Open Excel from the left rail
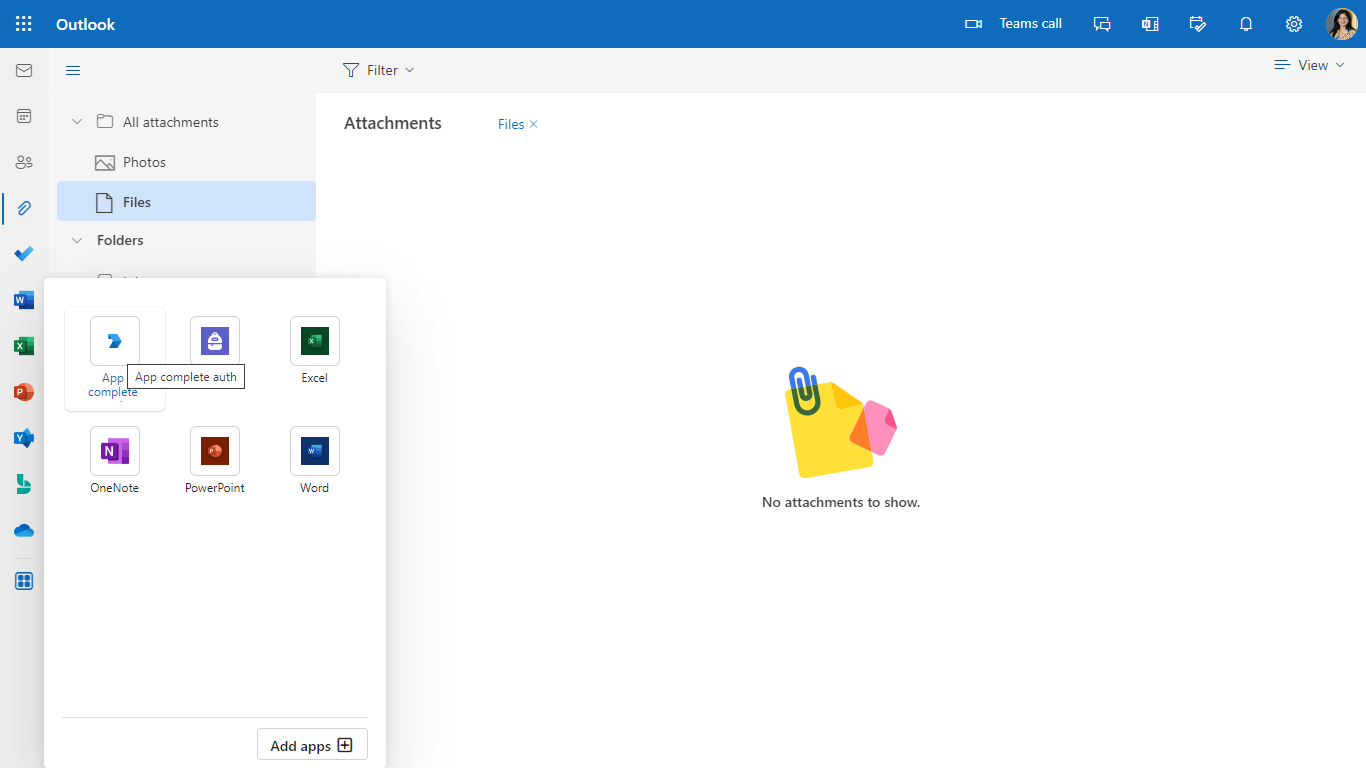Screen dimensions: 1366x768 click(24, 346)
